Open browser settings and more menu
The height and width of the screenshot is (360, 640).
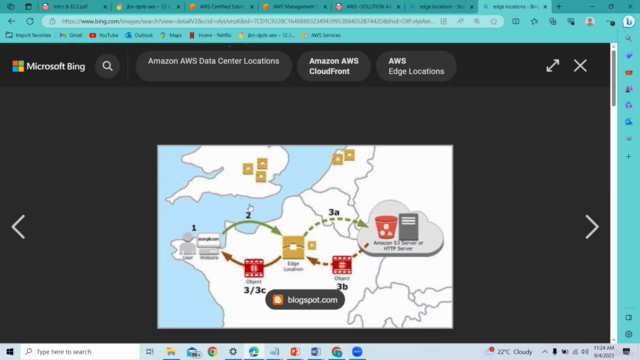click(x=610, y=21)
